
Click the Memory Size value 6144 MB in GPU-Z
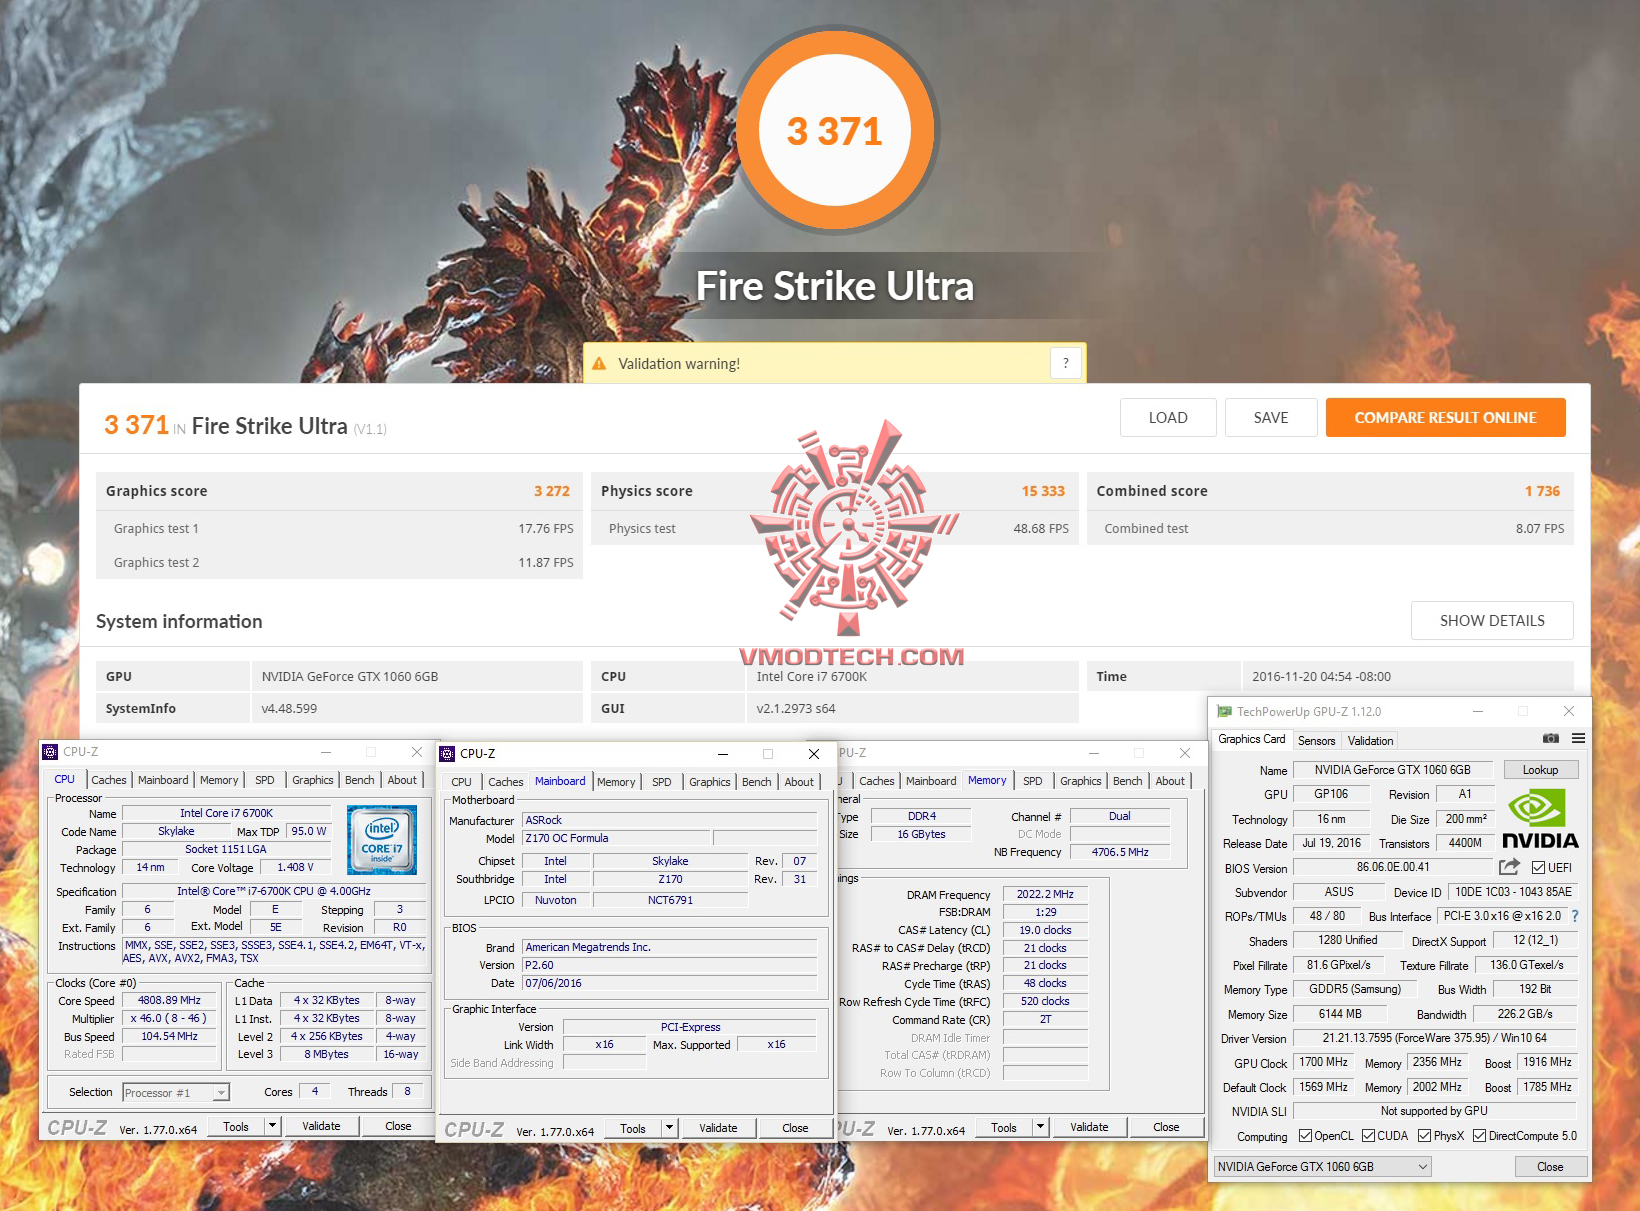pyautogui.click(x=1340, y=1014)
